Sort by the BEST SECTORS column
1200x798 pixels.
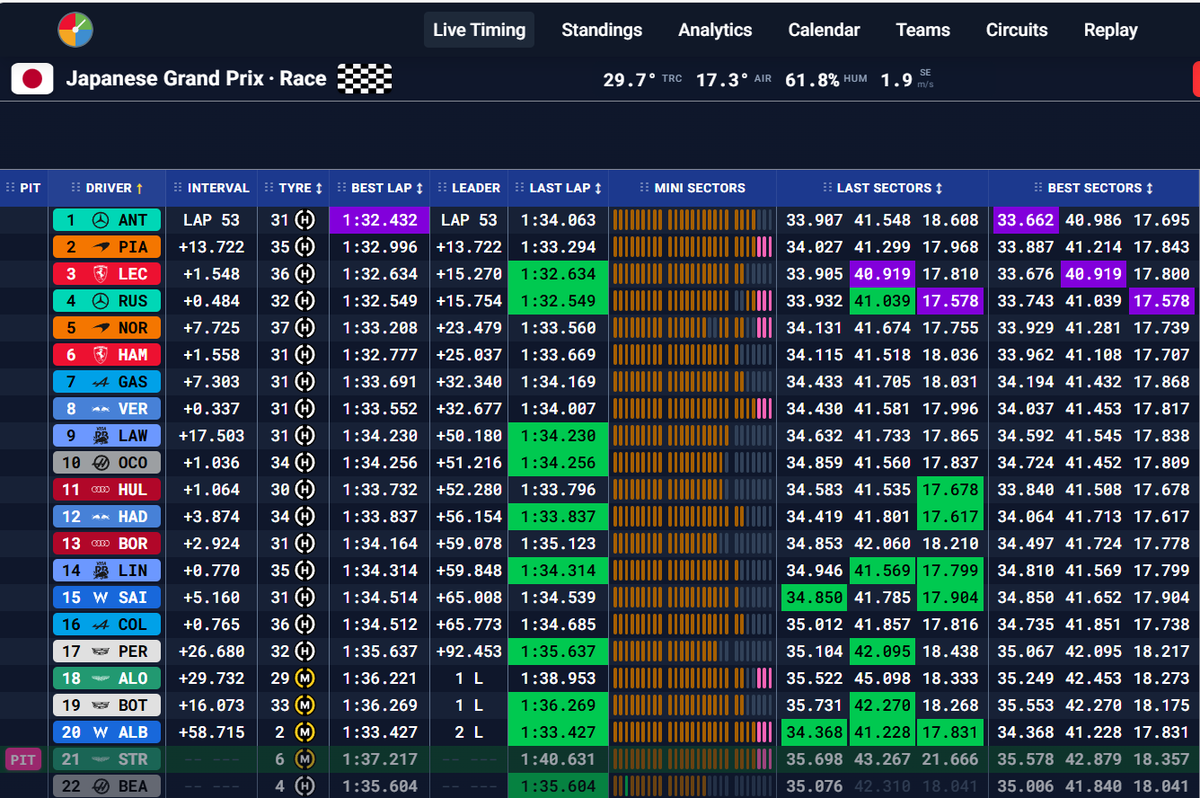pyautogui.click(x=1094, y=188)
